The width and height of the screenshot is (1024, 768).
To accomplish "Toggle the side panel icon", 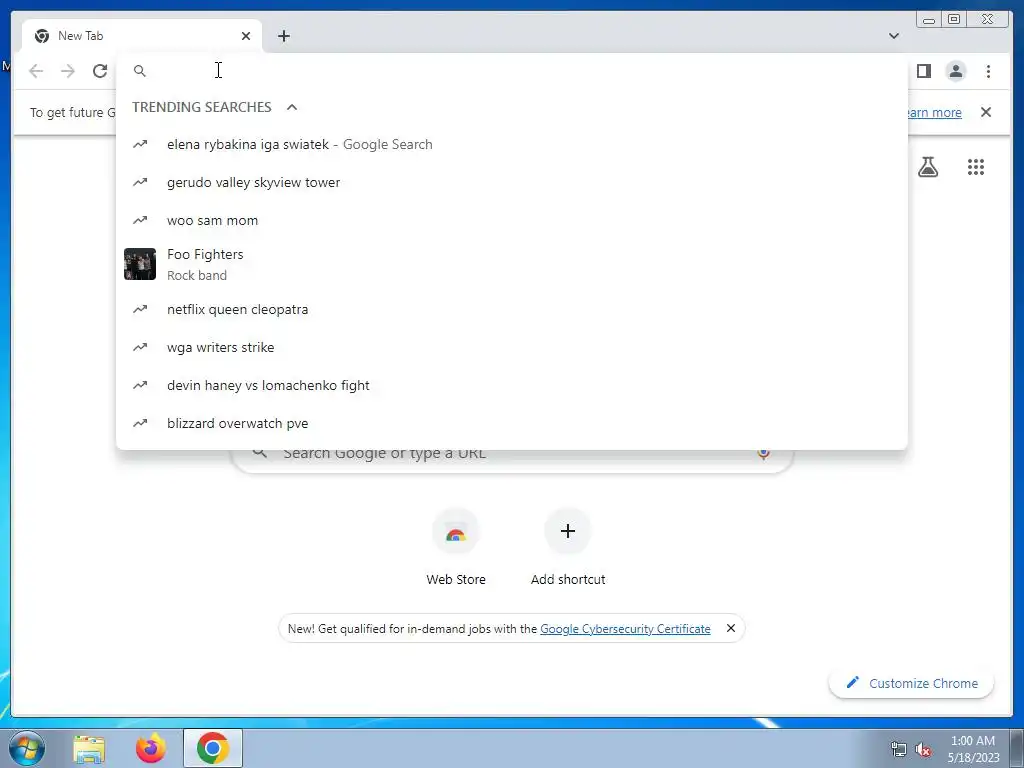I will click(923, 71).
